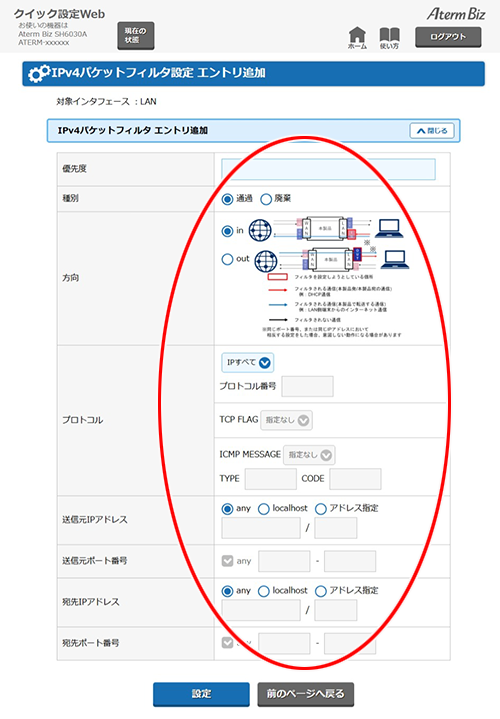This screenshot has width=500, height=719.
Task: Open the ICMP MESSAGE dropdown
Action: coord(309,455)
